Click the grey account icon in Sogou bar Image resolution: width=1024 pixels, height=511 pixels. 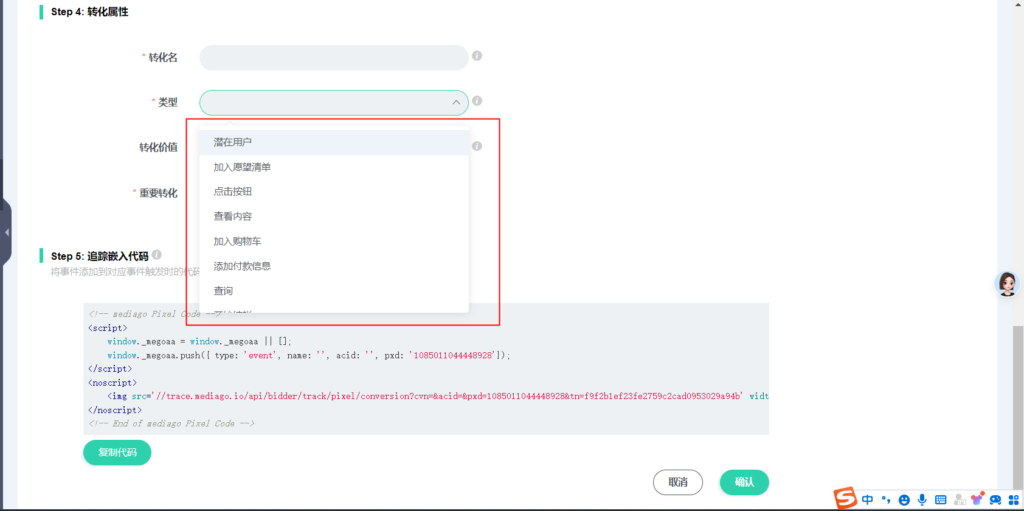tap(959, 500)
